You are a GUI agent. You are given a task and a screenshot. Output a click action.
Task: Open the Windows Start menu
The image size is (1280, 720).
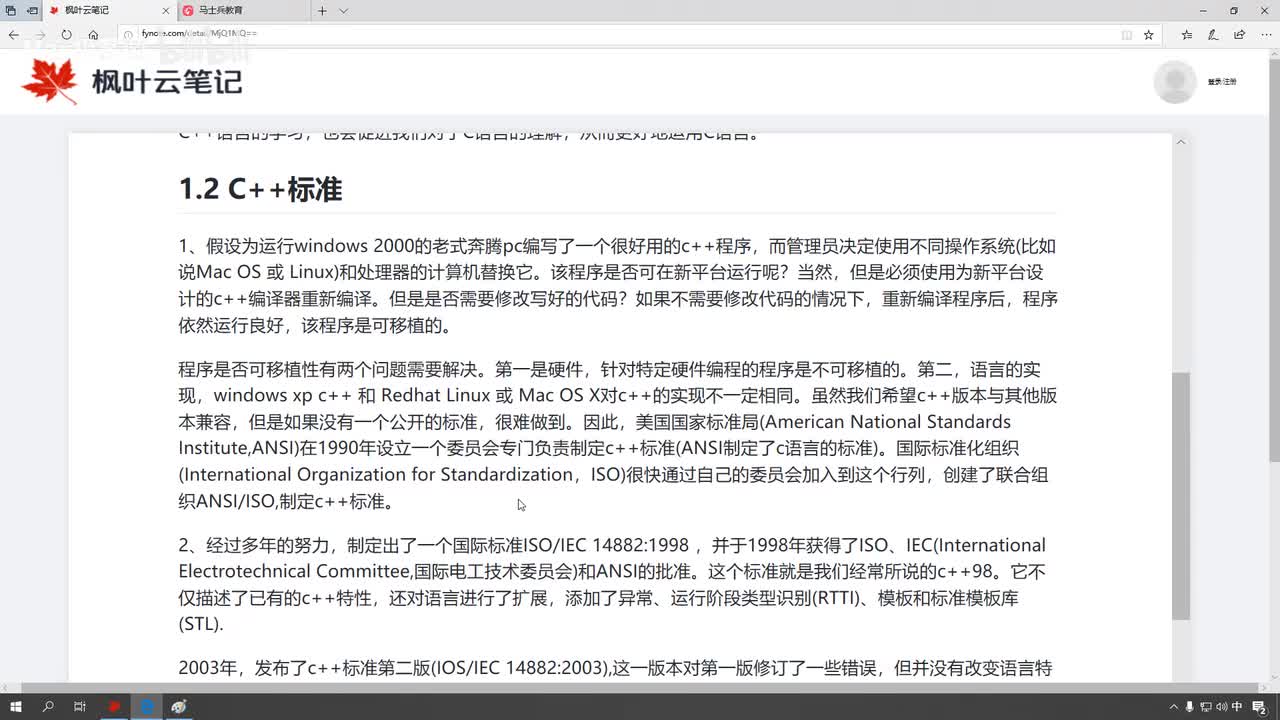(x=14, y=707)
